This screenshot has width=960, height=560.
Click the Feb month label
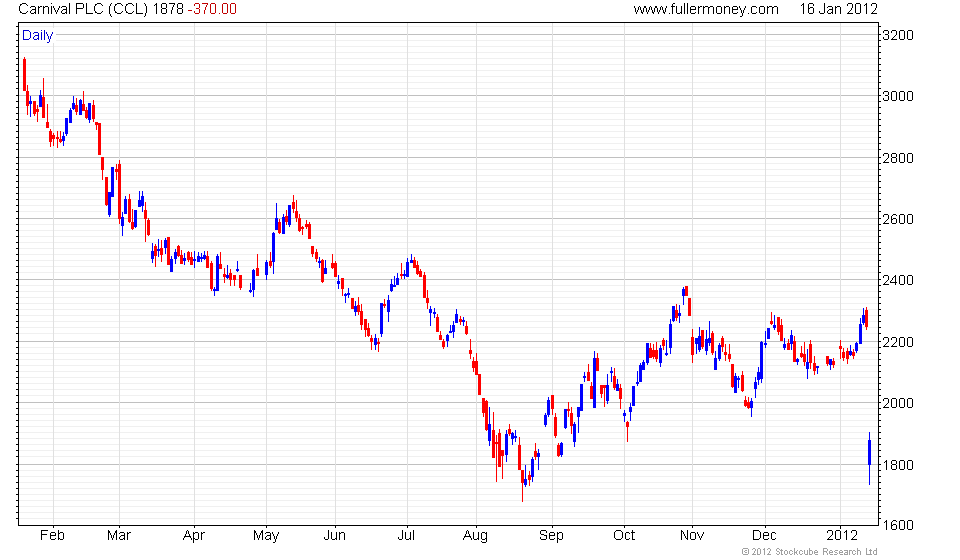point(52,536)
